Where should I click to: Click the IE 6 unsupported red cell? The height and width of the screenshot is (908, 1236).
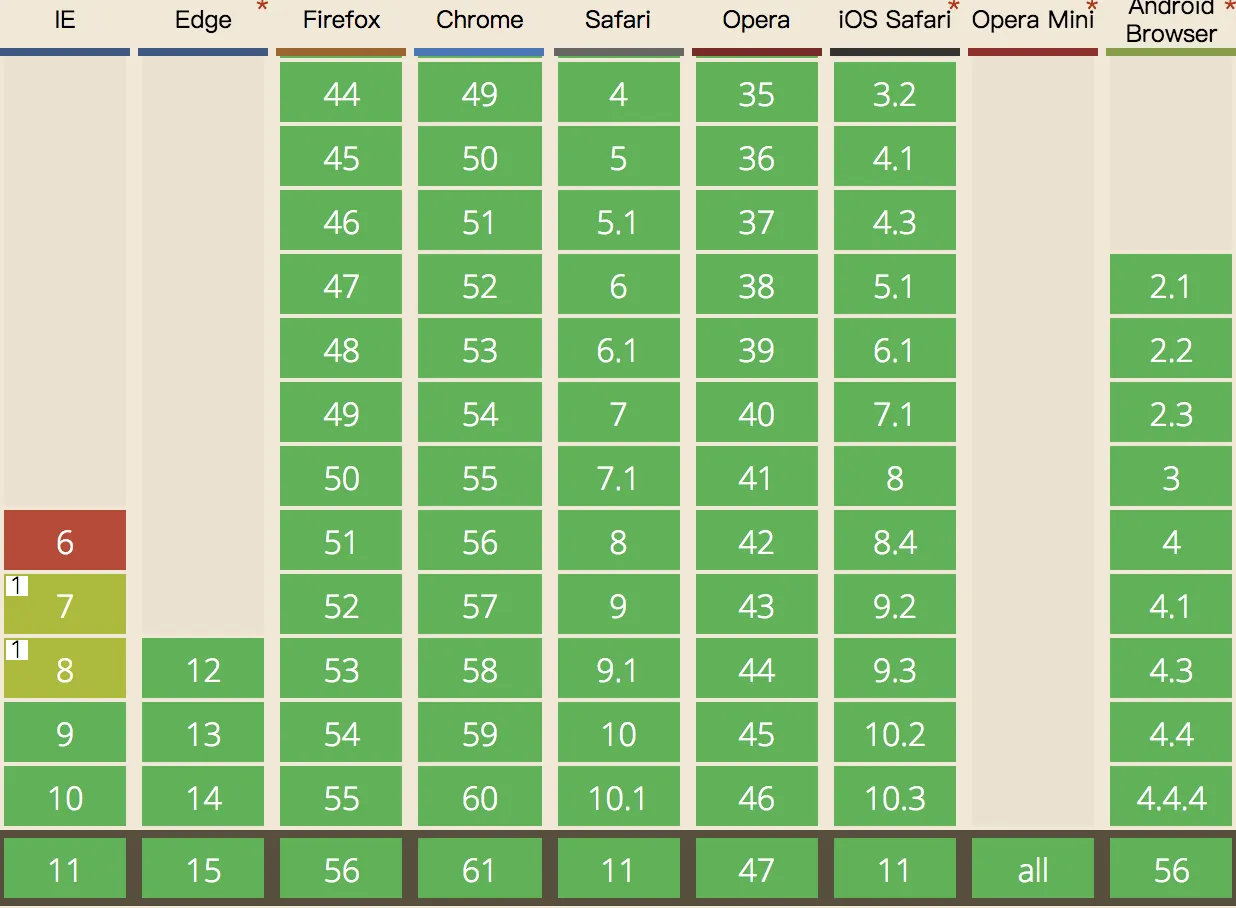65,541
